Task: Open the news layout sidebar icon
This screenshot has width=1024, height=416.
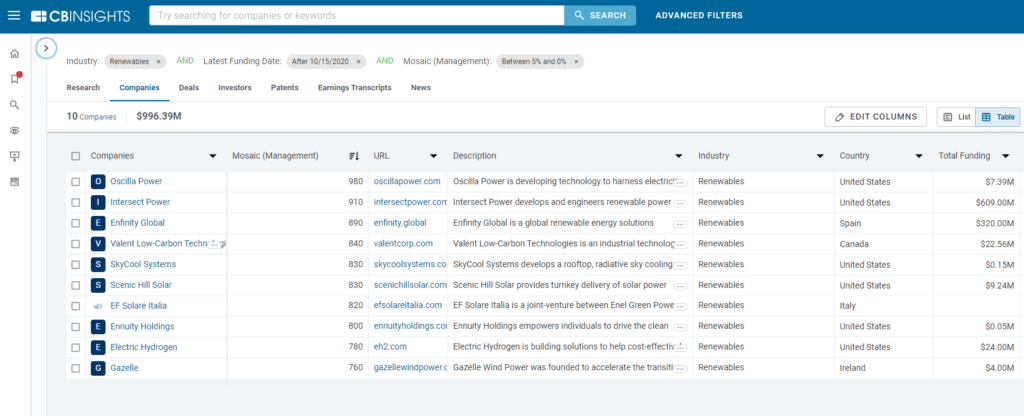Action: pyautogui.click(x=14, y=182)
